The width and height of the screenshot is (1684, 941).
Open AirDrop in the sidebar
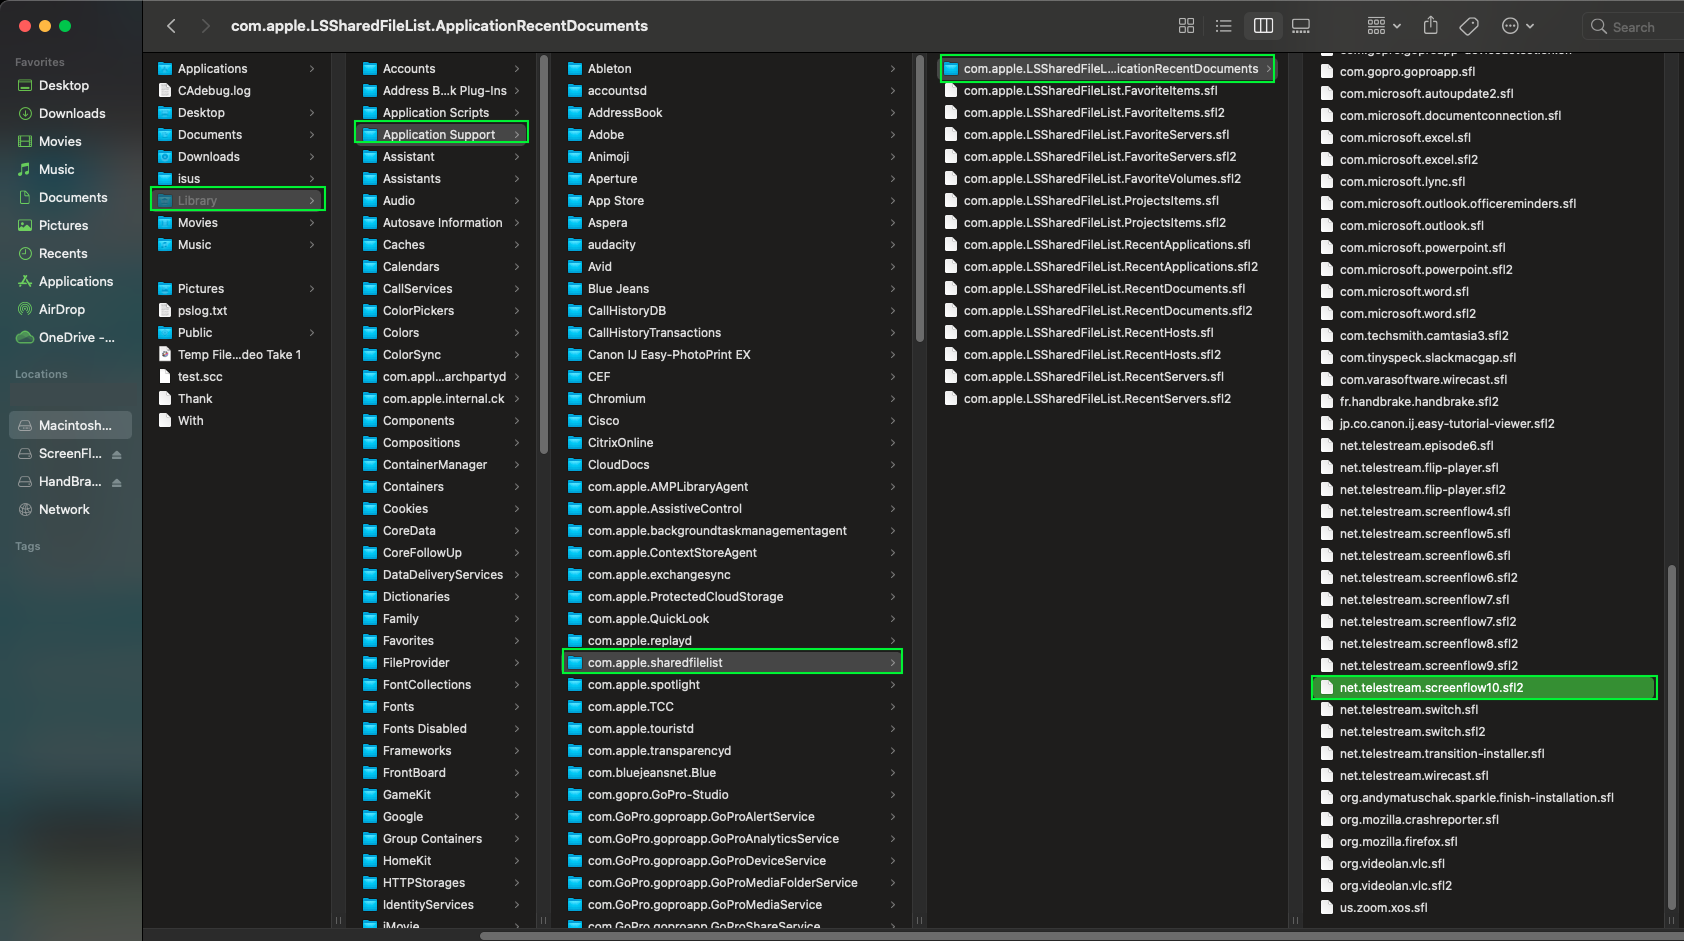click(x=62, y=309)
